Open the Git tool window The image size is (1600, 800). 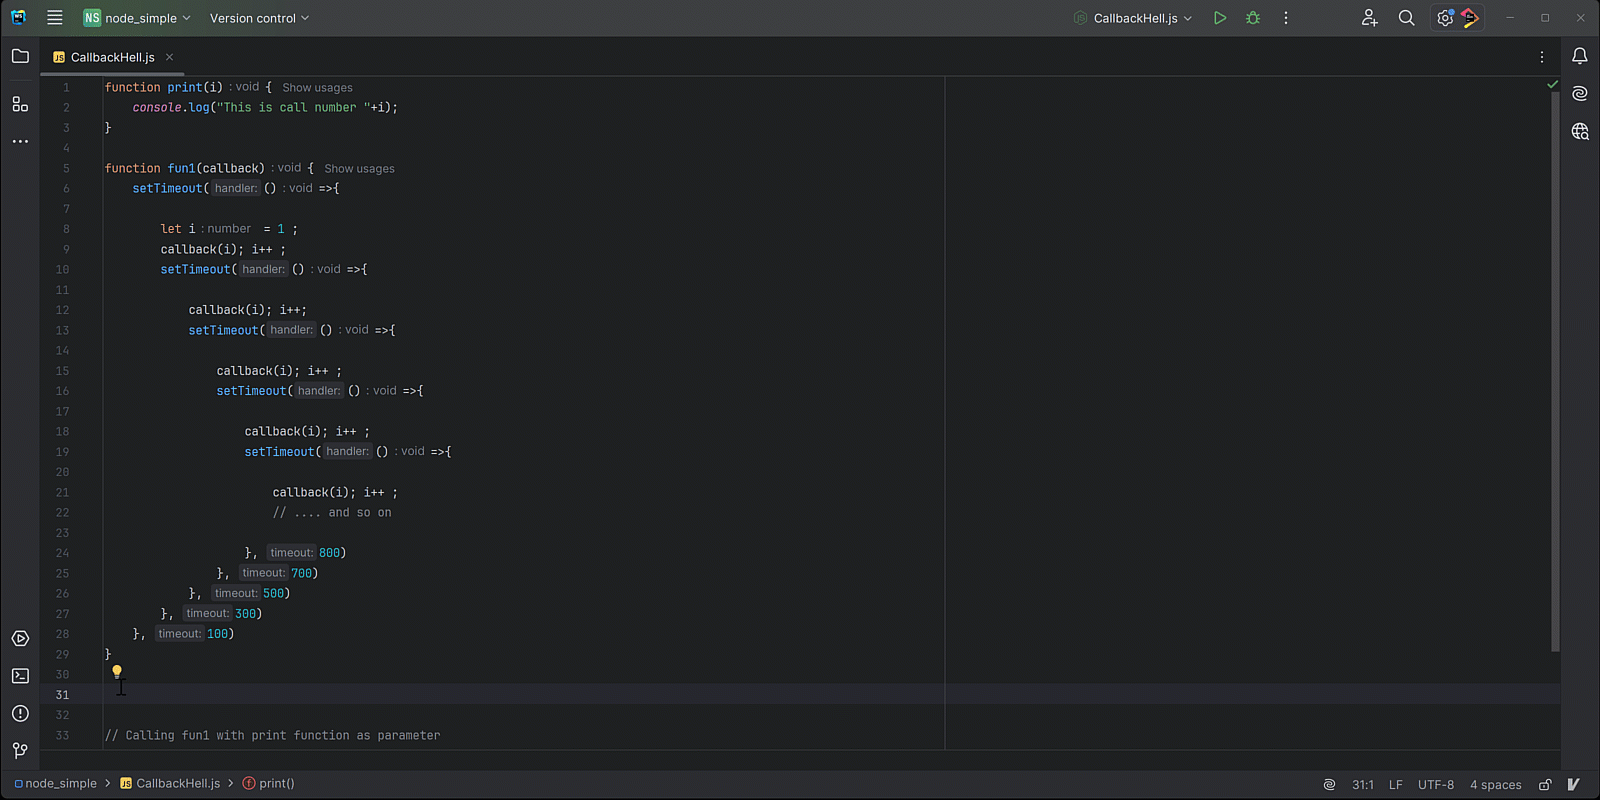point(20,750)
